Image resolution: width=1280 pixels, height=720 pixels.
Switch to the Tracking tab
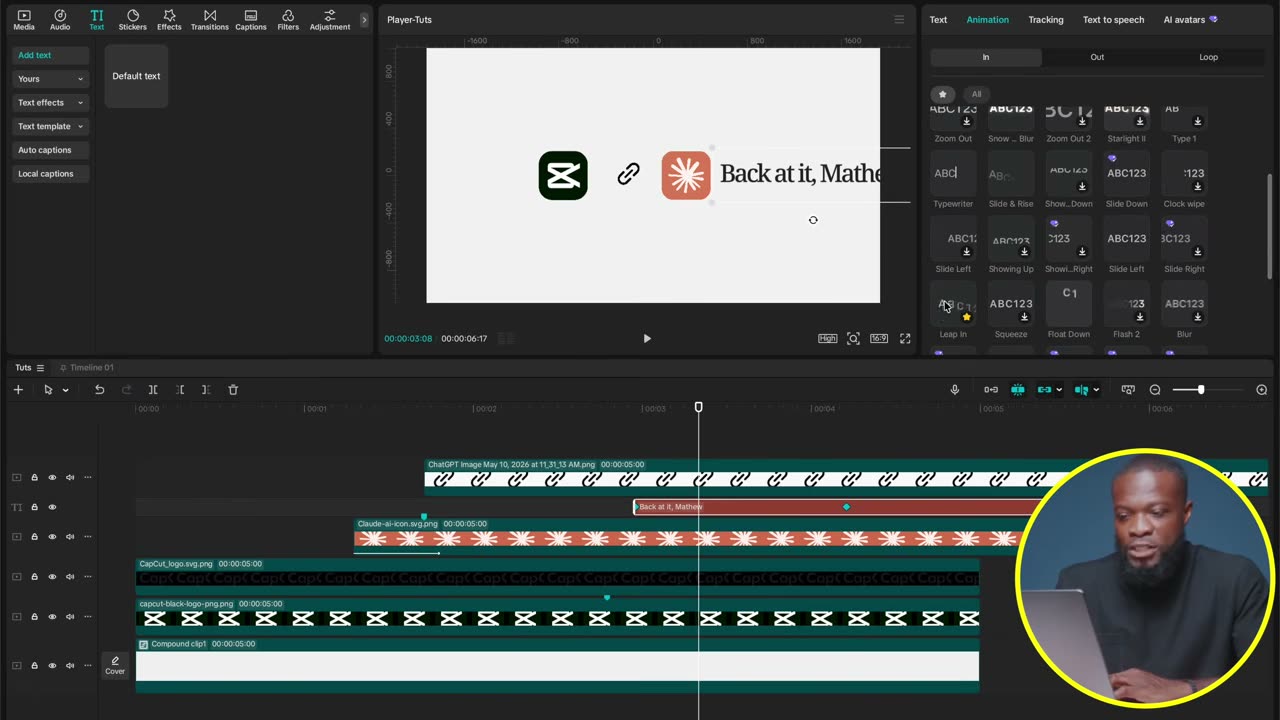pos(1046,20)
